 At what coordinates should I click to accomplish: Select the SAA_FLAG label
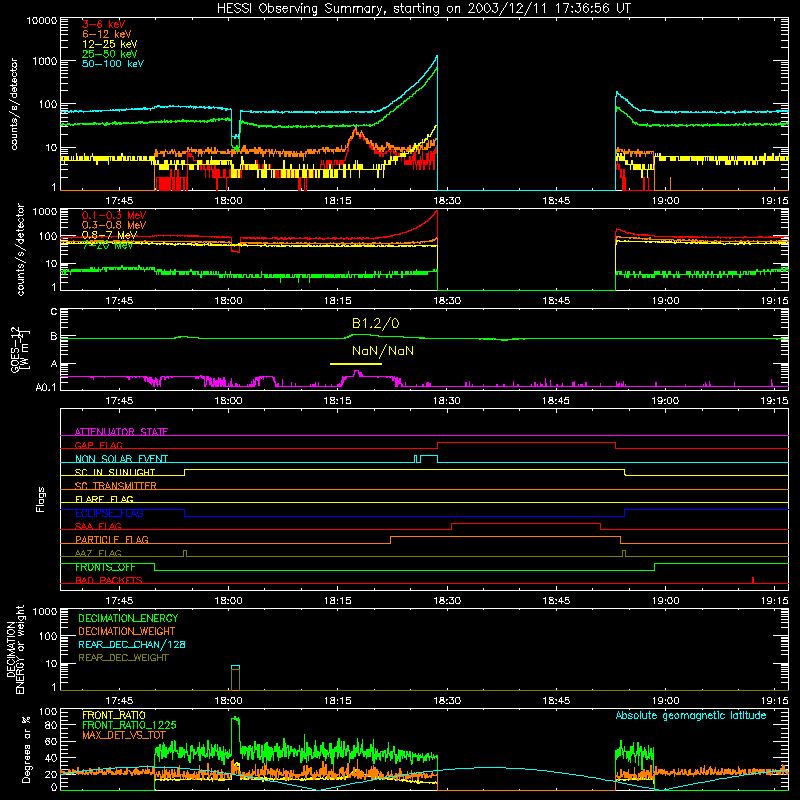(98, 526)
